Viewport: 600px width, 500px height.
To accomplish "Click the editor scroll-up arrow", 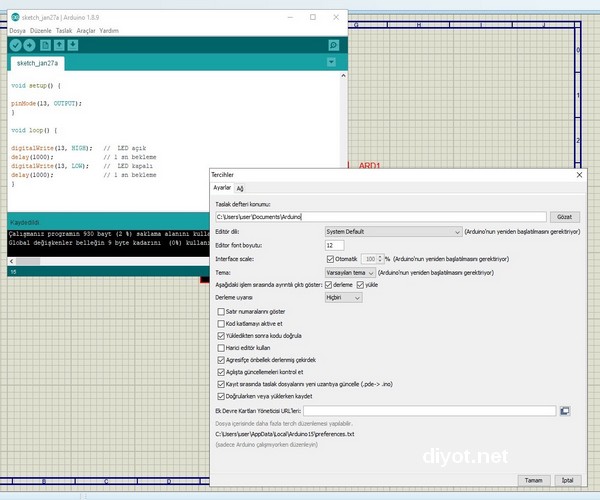I will point(343,76).
